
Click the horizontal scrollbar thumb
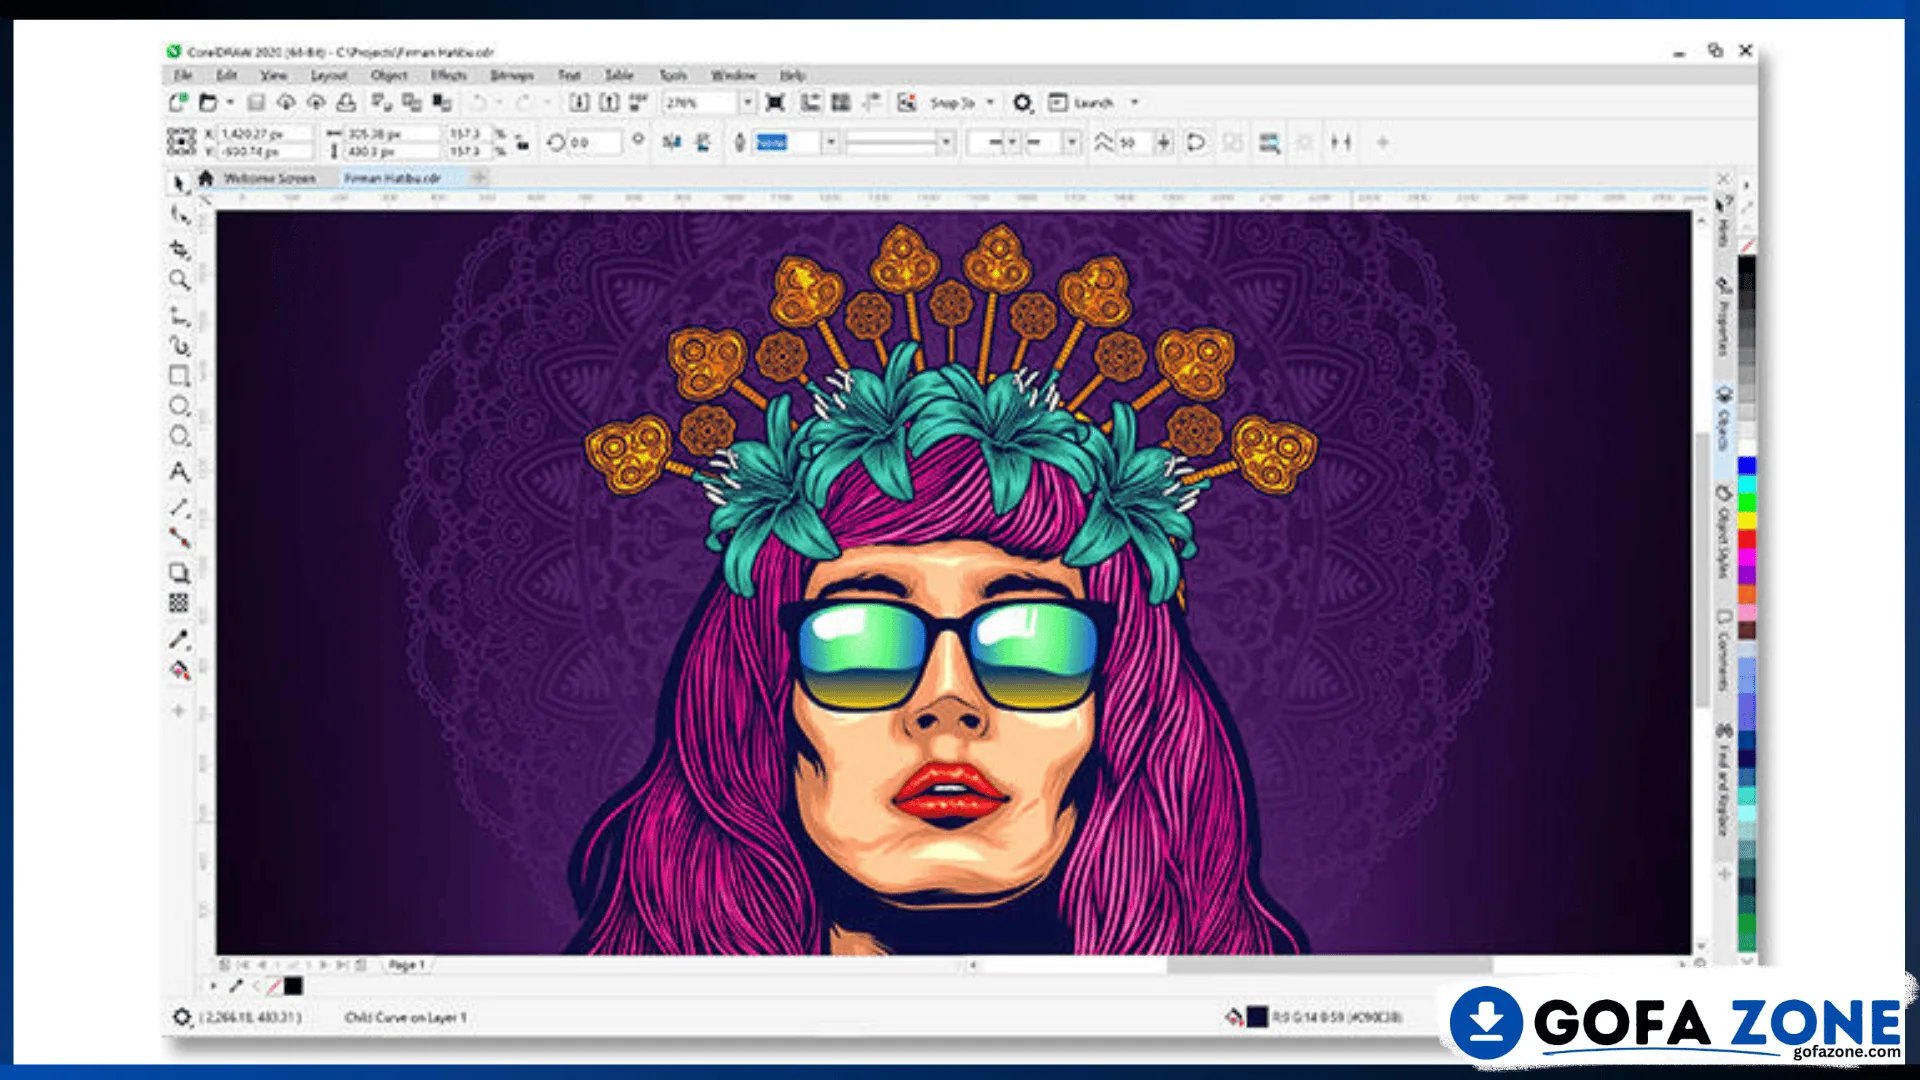pyautogui.click(x=1329, y=965)
